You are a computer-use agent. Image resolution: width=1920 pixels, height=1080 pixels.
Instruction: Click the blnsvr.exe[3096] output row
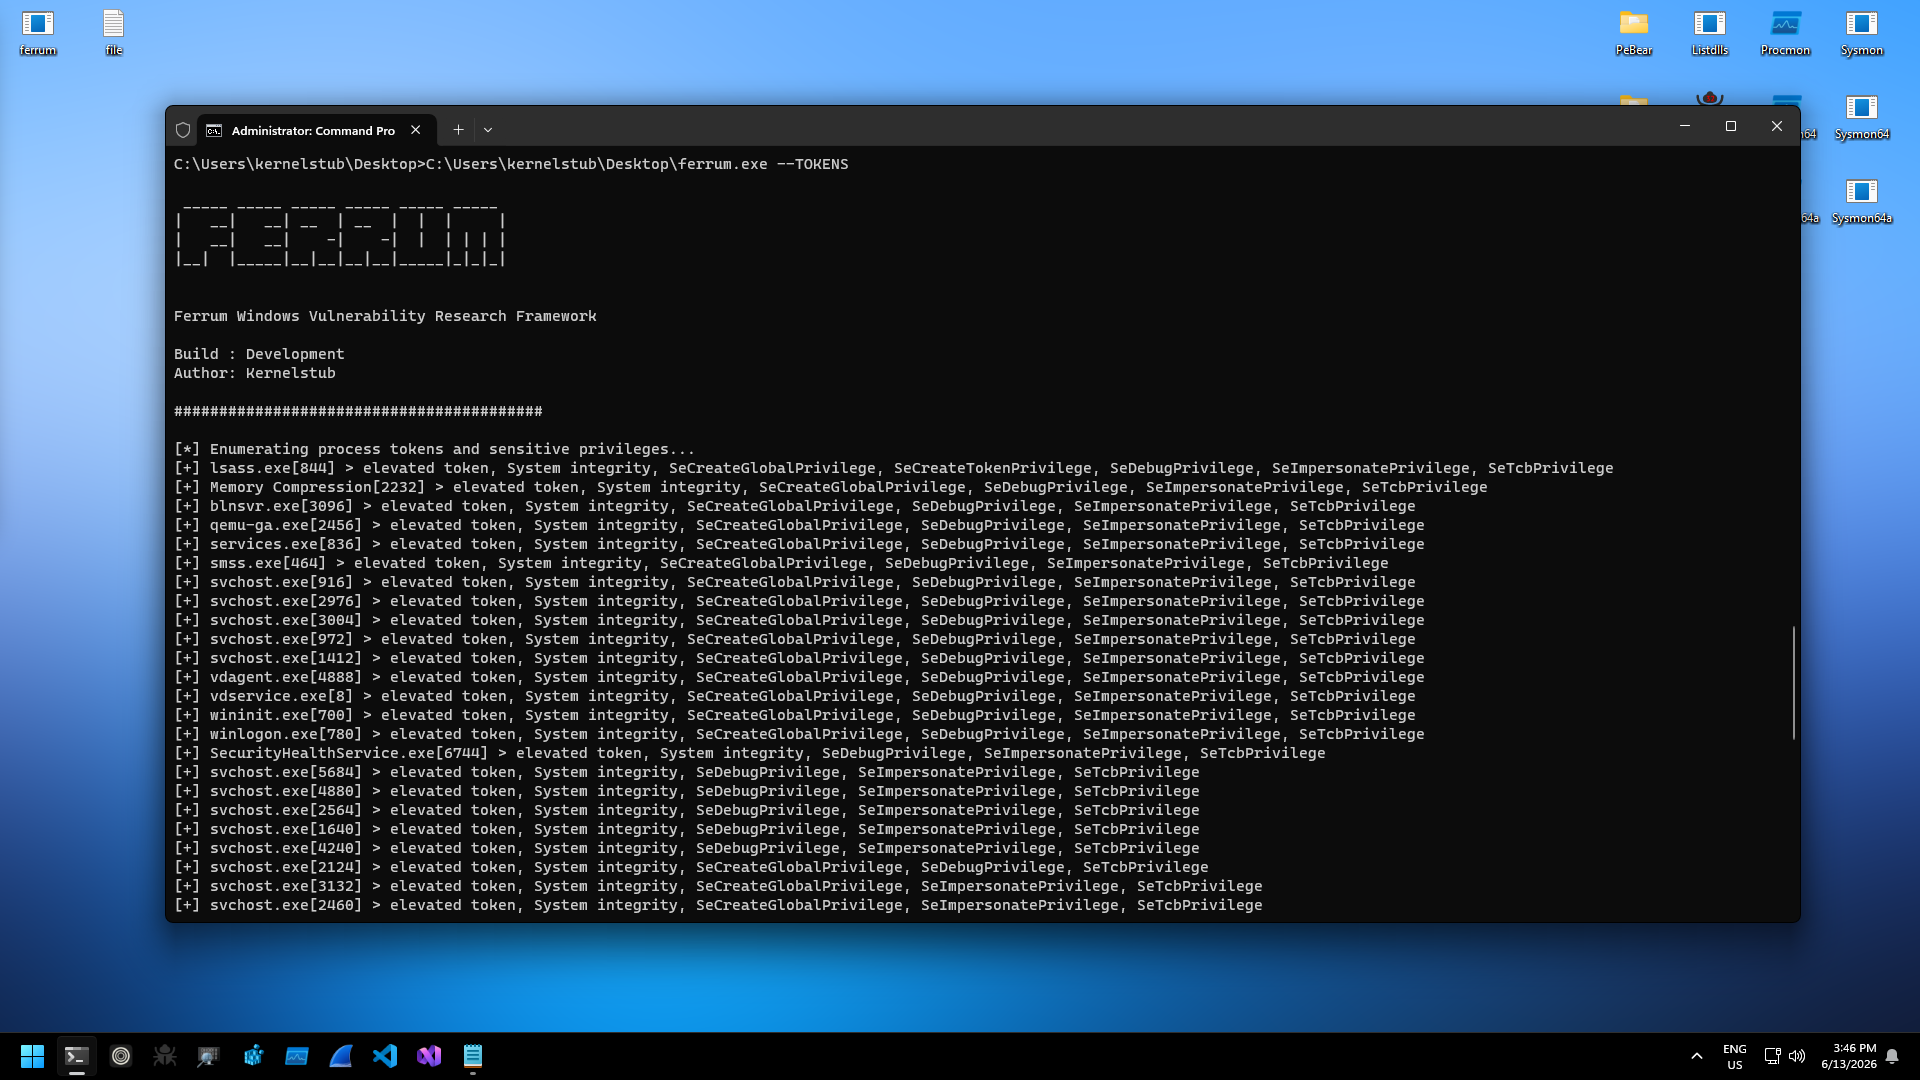(x=795, y=506)
